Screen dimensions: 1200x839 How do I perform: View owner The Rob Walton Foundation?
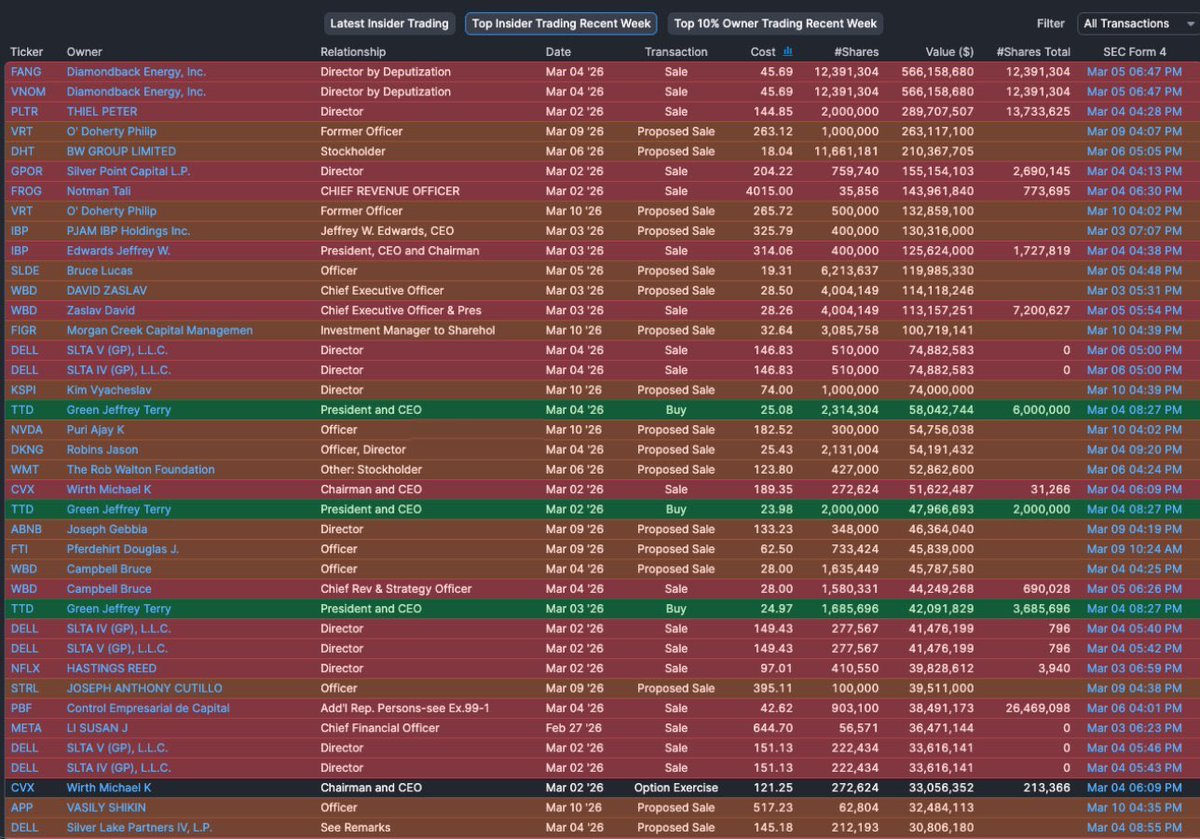[141, 470]
